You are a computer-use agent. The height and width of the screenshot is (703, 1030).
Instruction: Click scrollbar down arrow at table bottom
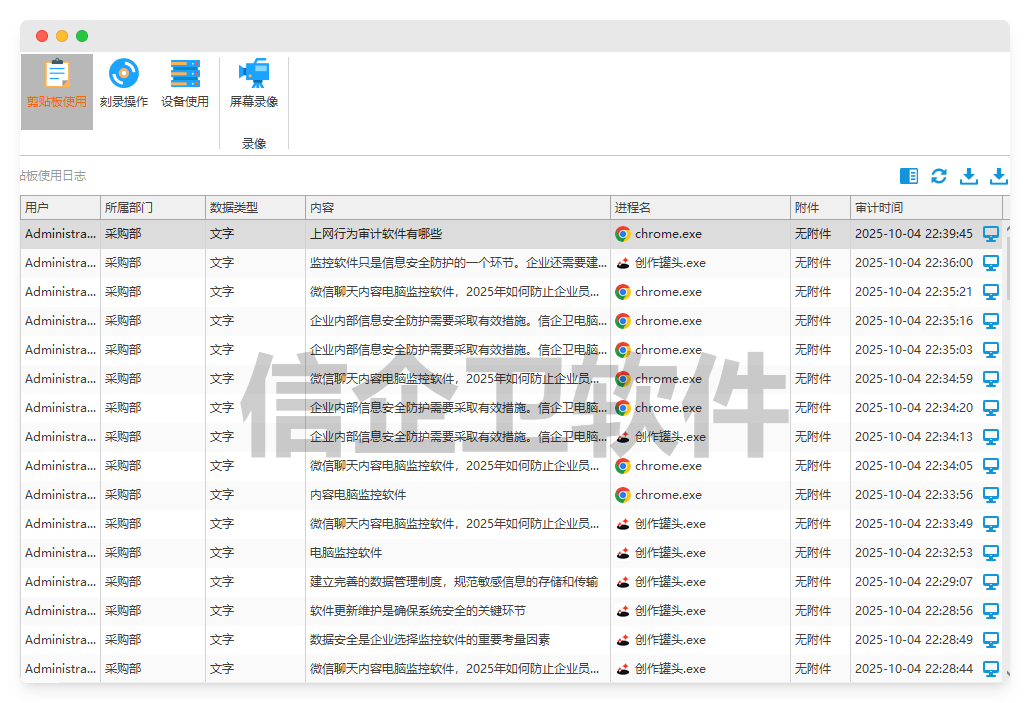click(x=1007, y=673)
